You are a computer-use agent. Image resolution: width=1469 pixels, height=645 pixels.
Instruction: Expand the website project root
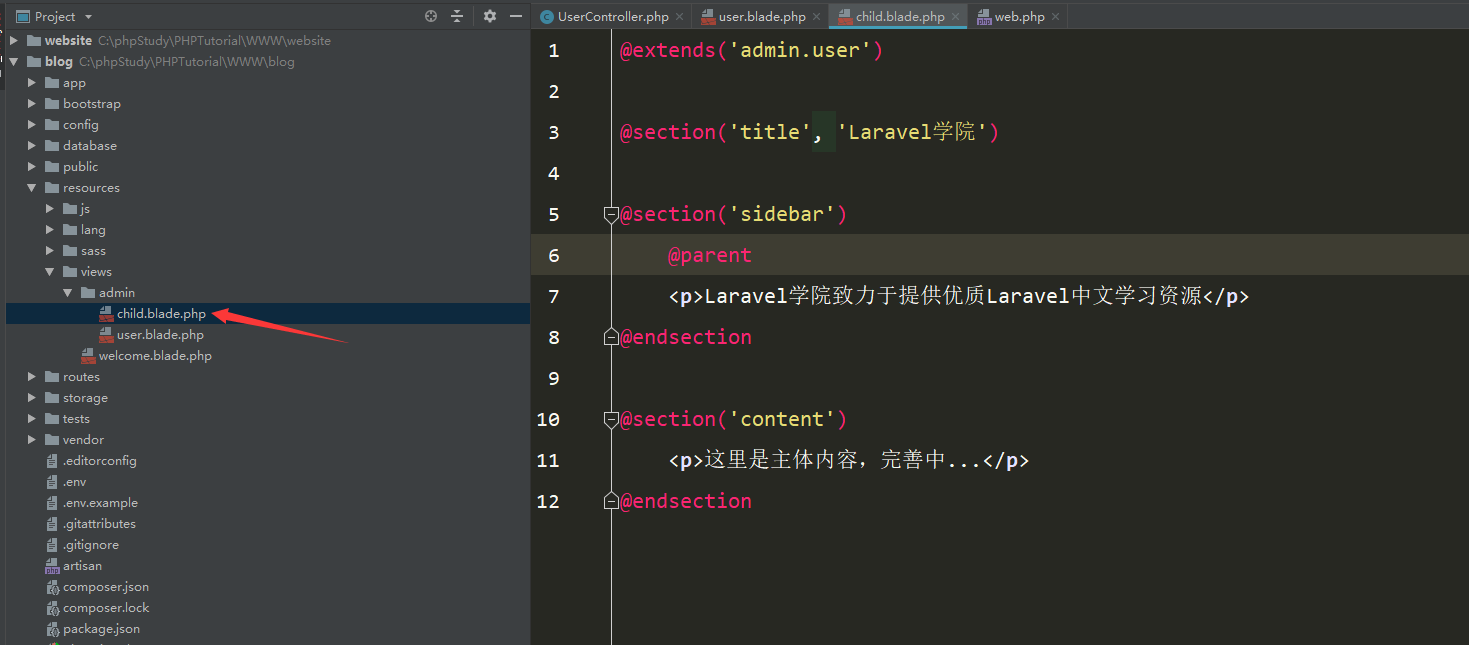(x=14, y=41)
